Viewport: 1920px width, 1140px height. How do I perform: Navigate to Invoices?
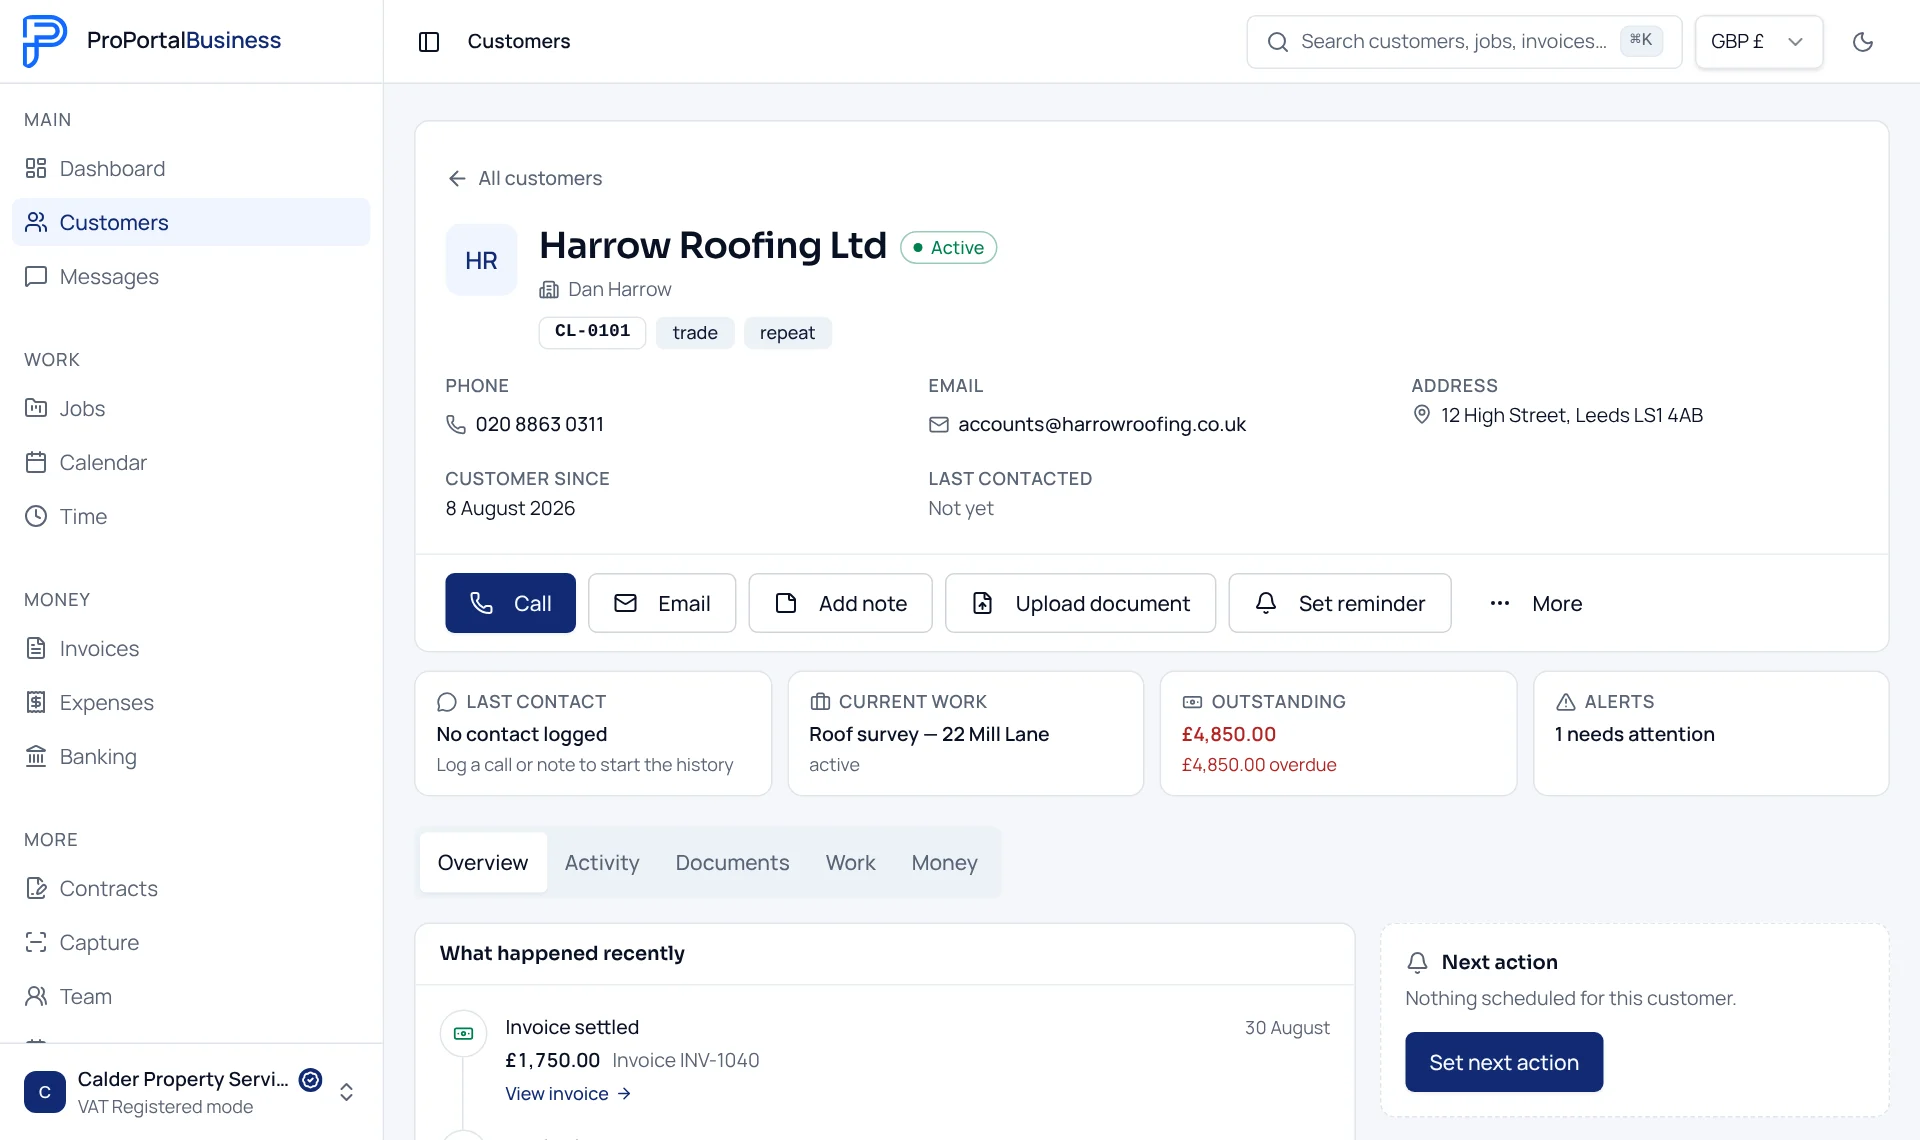pos(191,648)
